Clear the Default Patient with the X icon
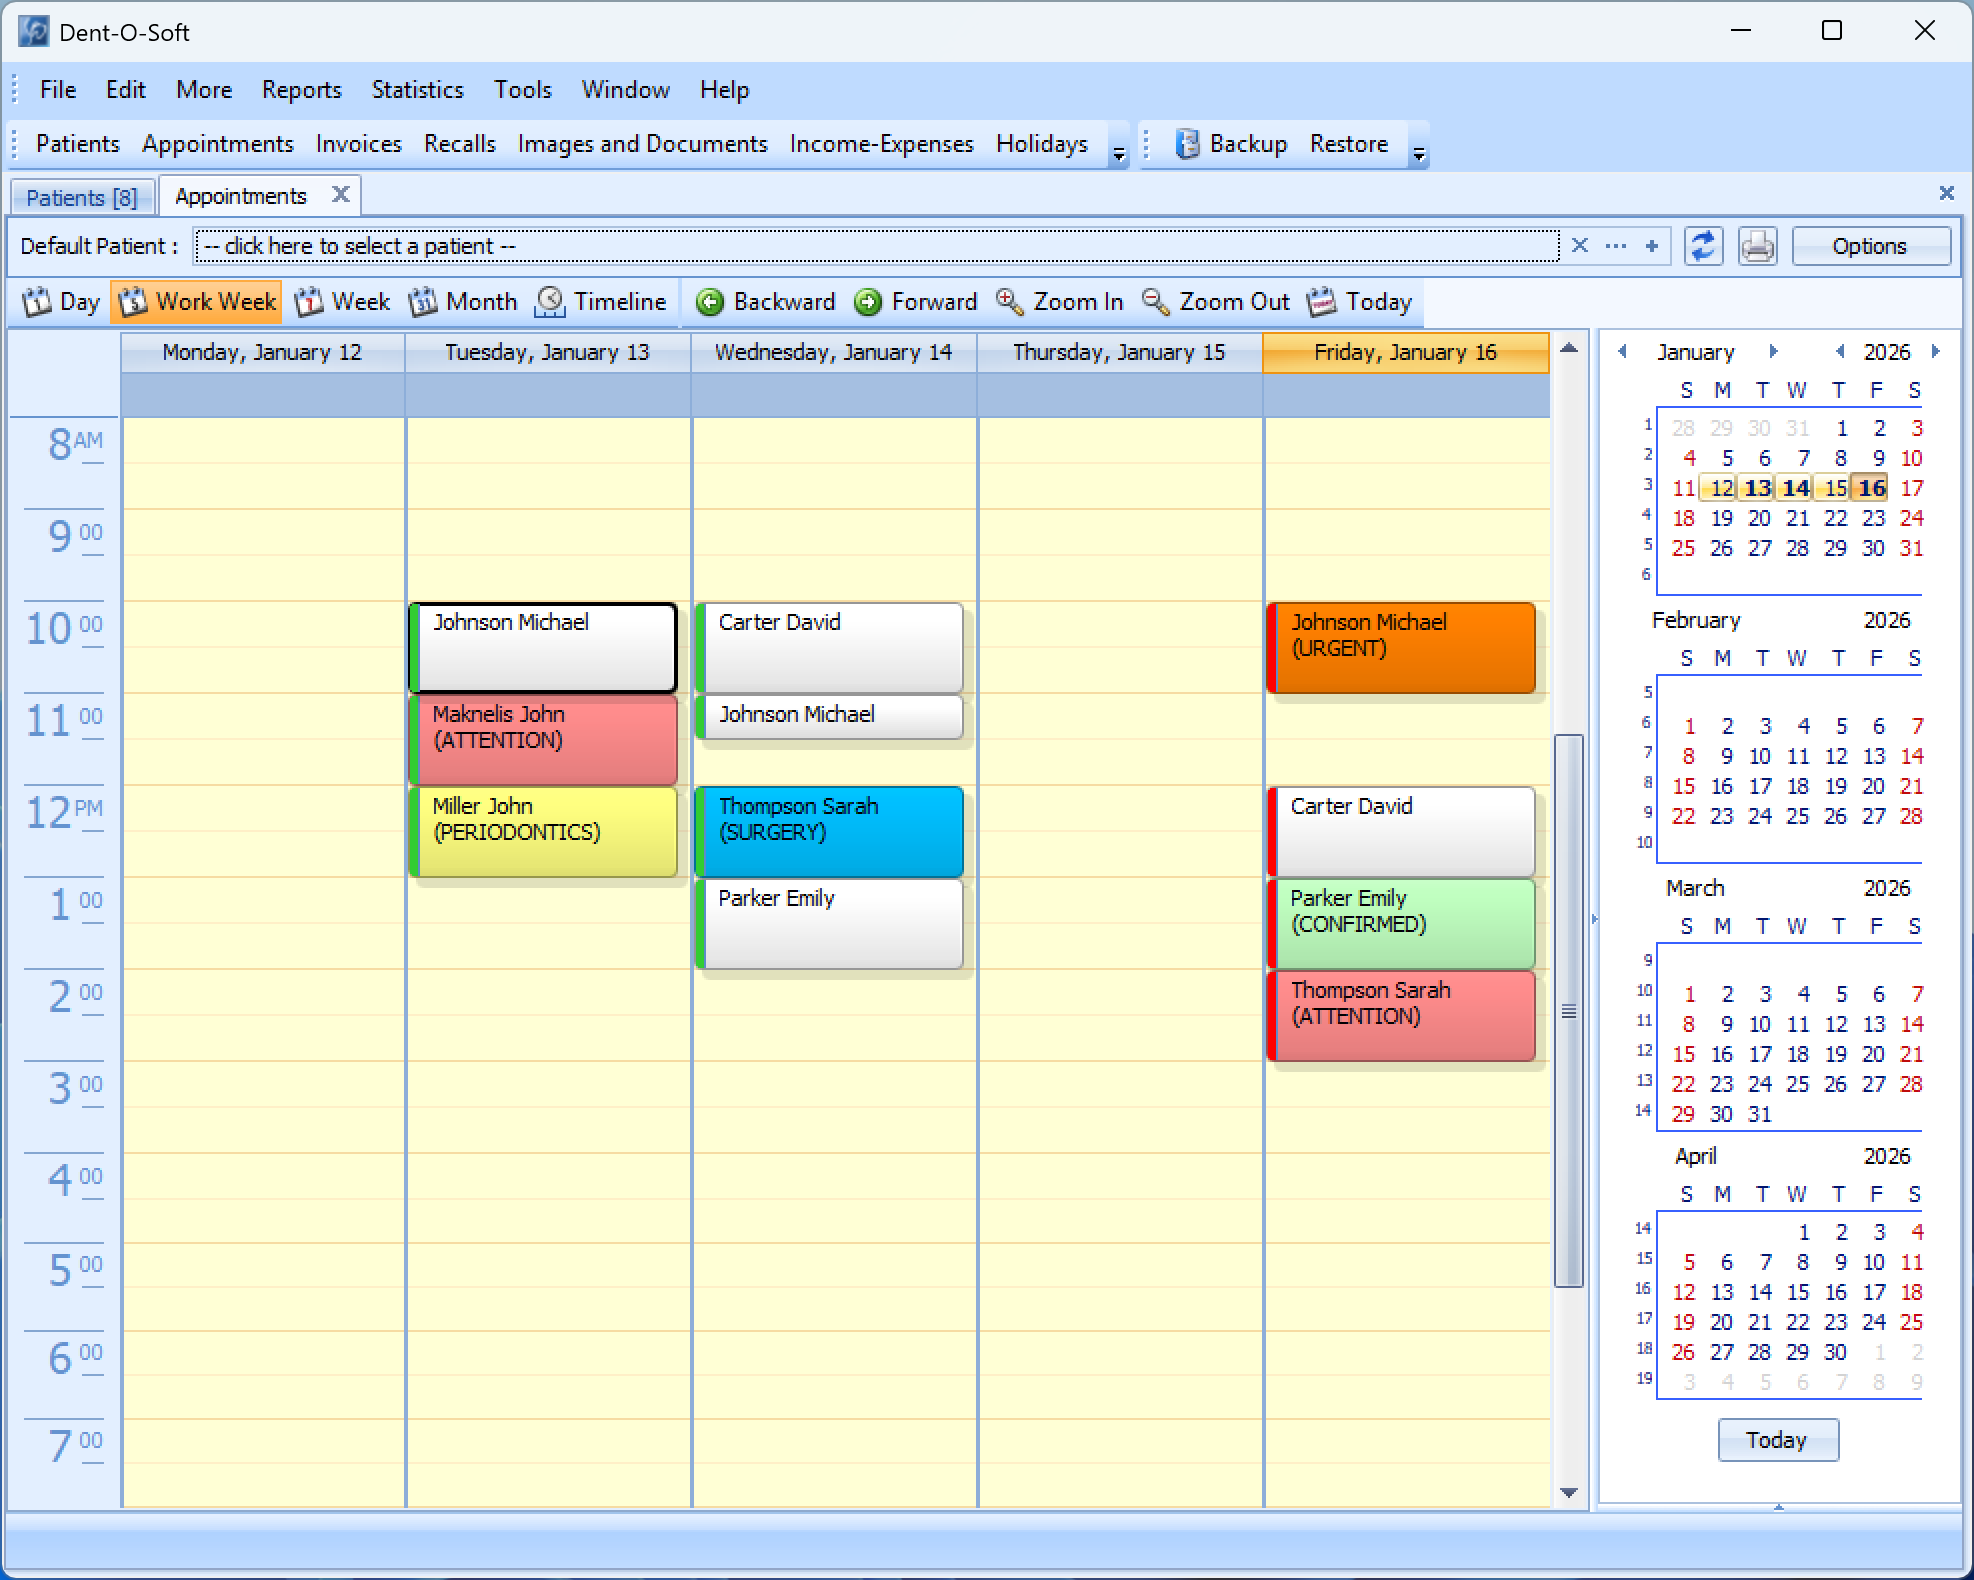The height and width of the screenshot is (1580, 1974). tap(1580, 246)
